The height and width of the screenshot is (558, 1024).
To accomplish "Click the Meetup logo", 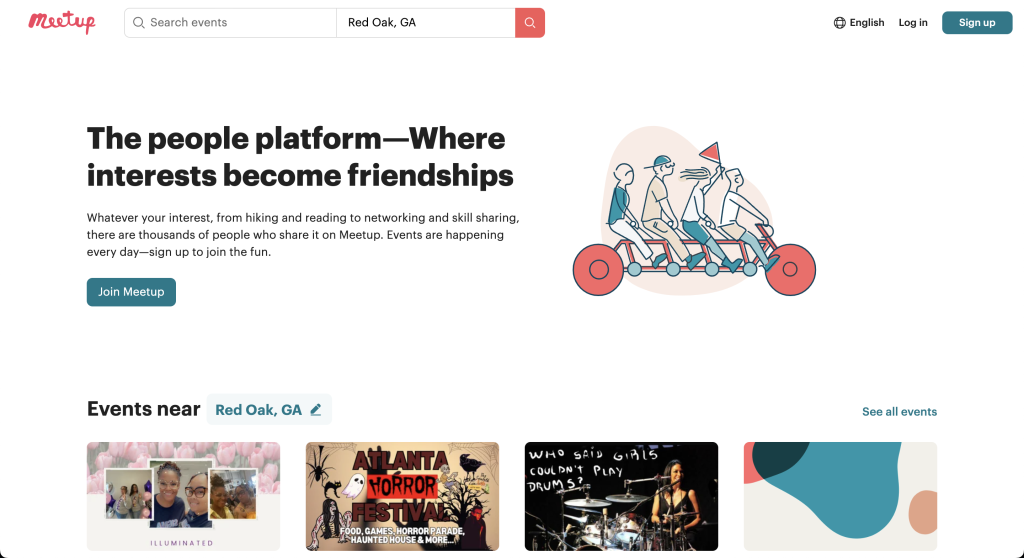I will [62, 22].
